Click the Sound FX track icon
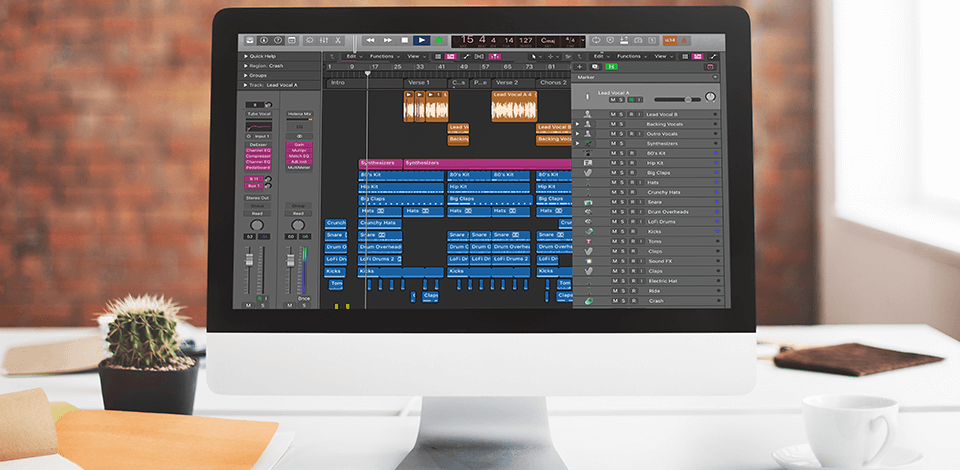Image resolution: width=960 pixels, height=470 pixels. point(588,261)
